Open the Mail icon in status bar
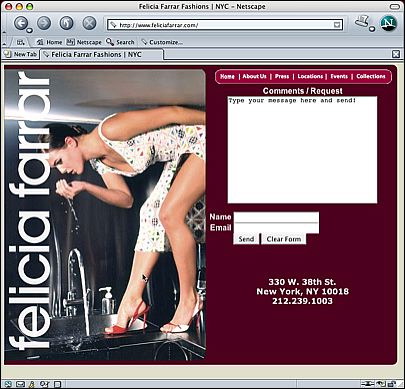This screenshot has height=389, width=405. pyautogui.click(x=20, y=385)
